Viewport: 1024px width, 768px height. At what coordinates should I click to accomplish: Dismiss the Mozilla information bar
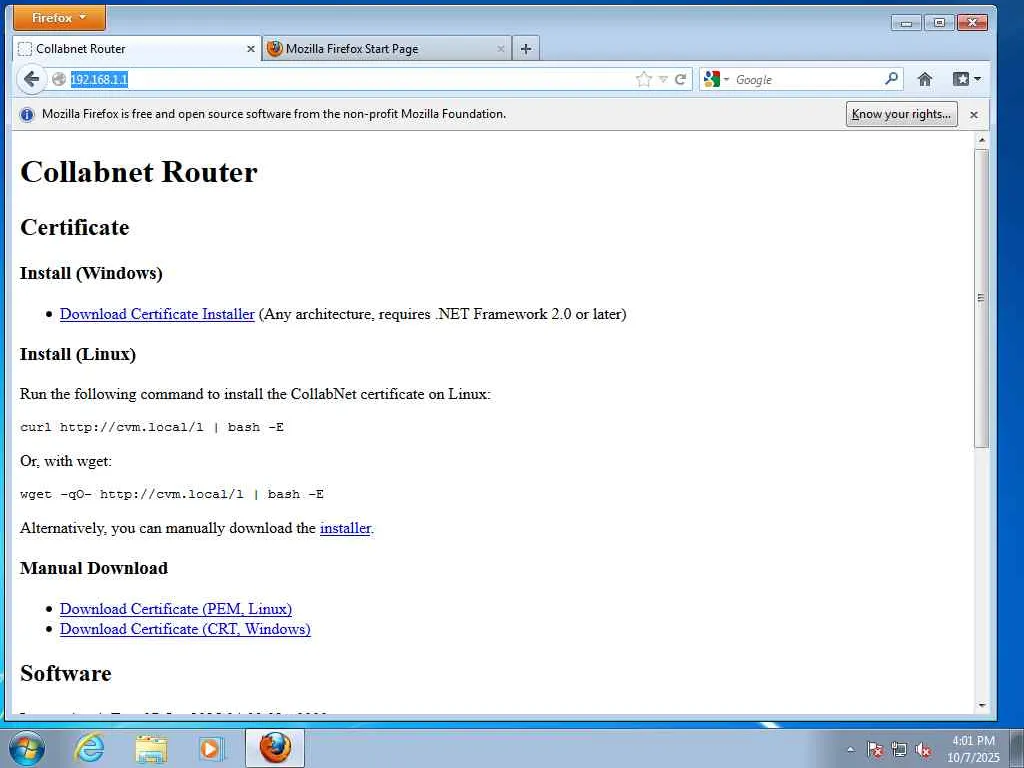coord(974,114)
